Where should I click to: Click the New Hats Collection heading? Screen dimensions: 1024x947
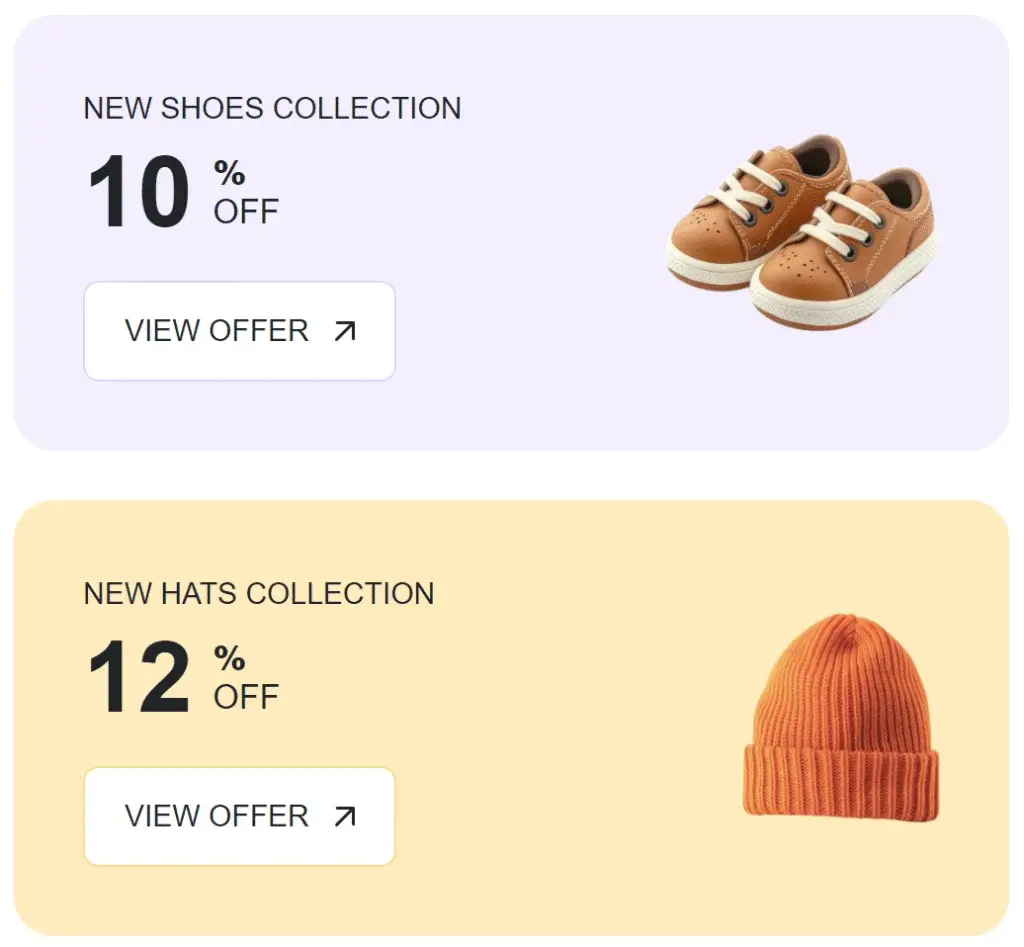pos(259,593)
